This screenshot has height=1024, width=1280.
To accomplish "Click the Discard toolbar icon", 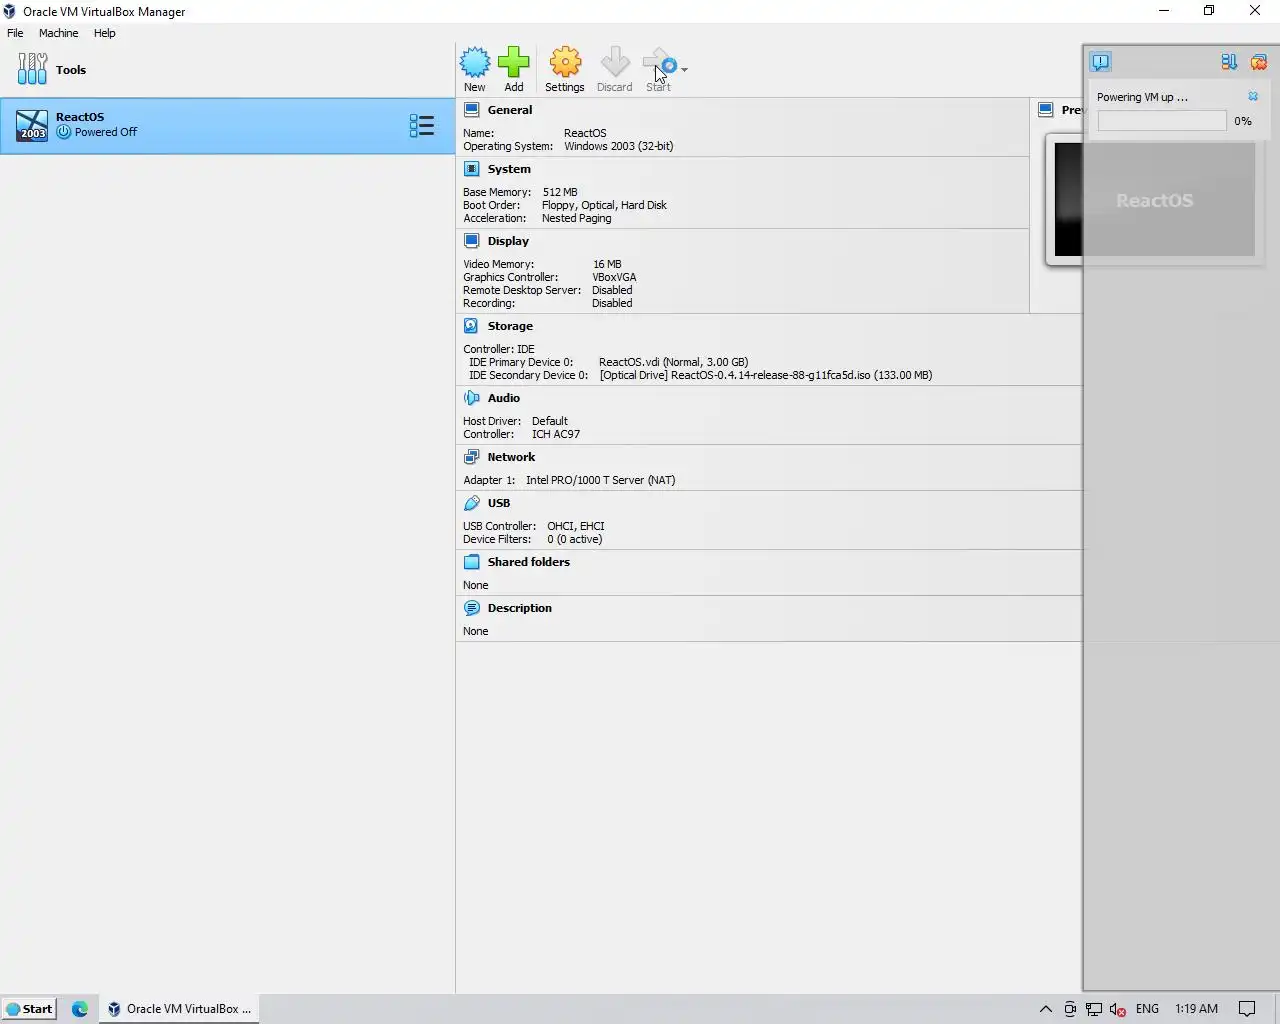I will tap(615, 63).
